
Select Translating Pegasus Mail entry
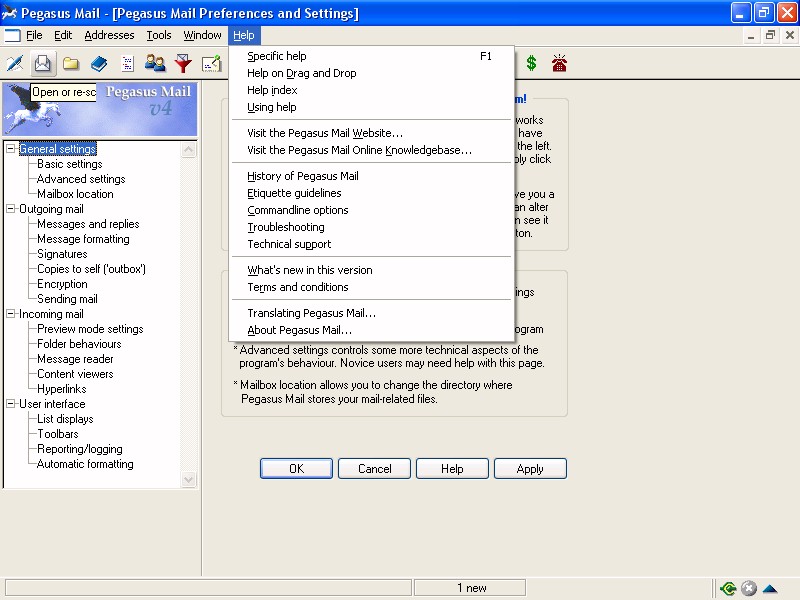[371, 313]
